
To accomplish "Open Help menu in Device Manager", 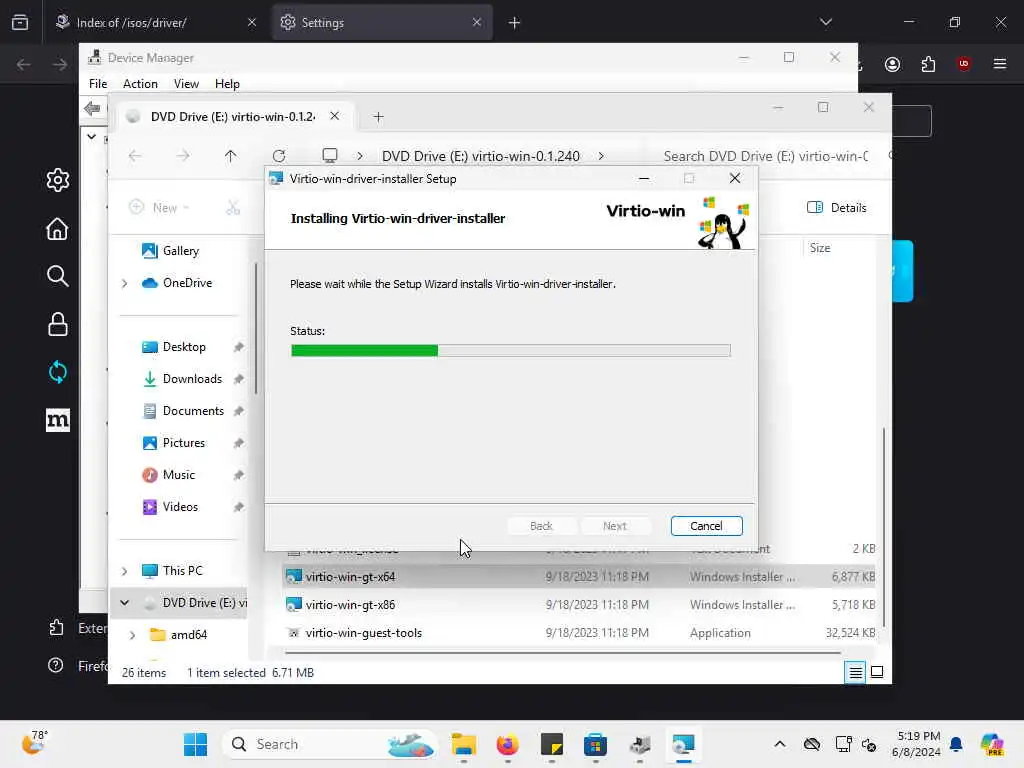I will click(227, 84).
